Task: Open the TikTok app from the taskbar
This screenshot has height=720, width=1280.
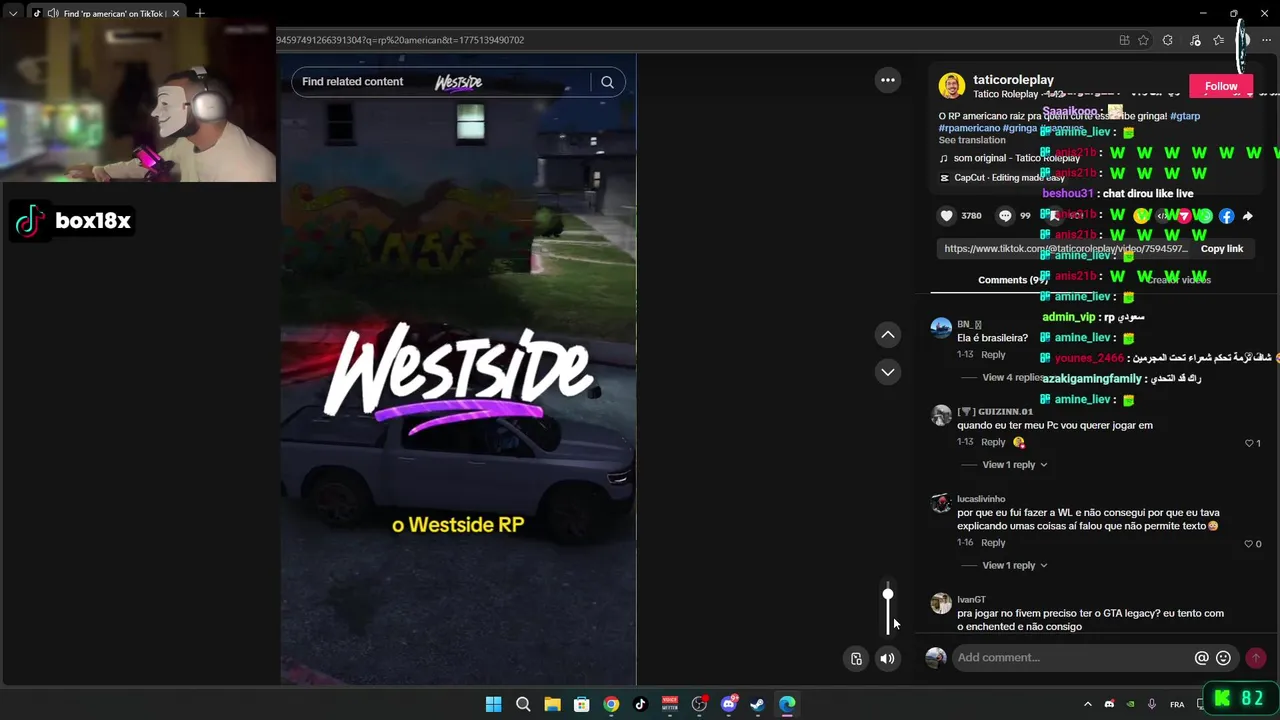Action: point(641,704)
